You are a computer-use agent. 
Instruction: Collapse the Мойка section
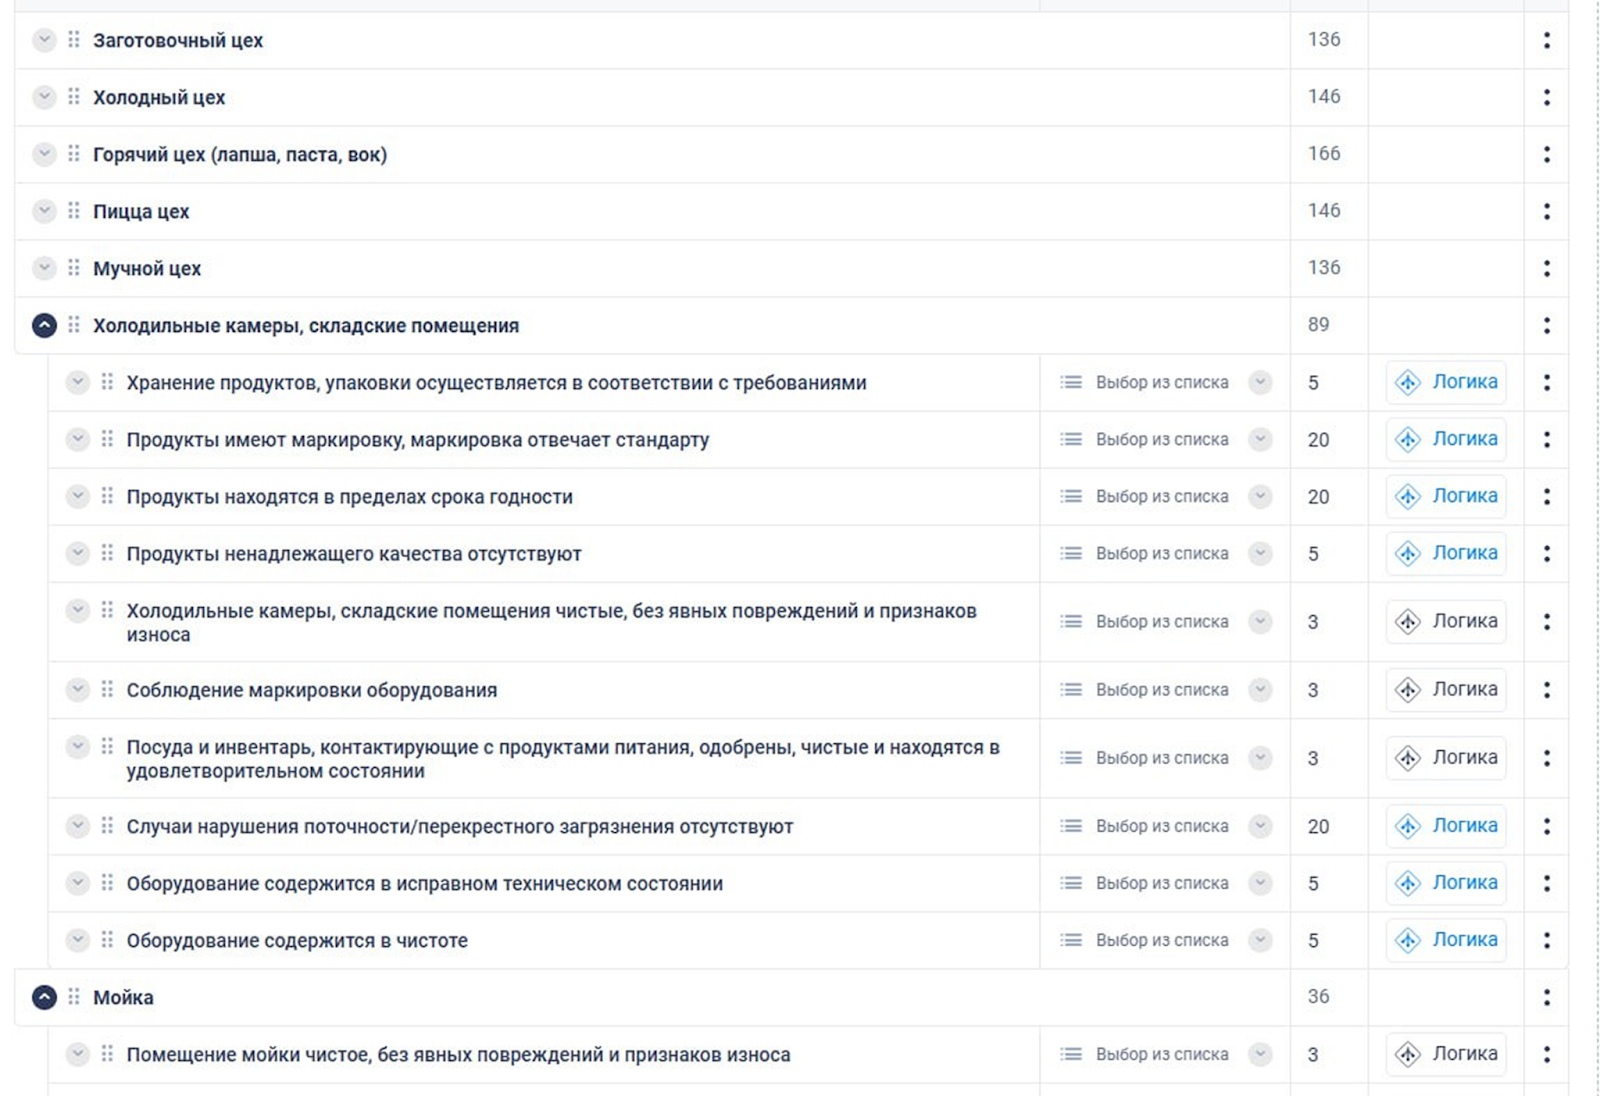[44, 997]
